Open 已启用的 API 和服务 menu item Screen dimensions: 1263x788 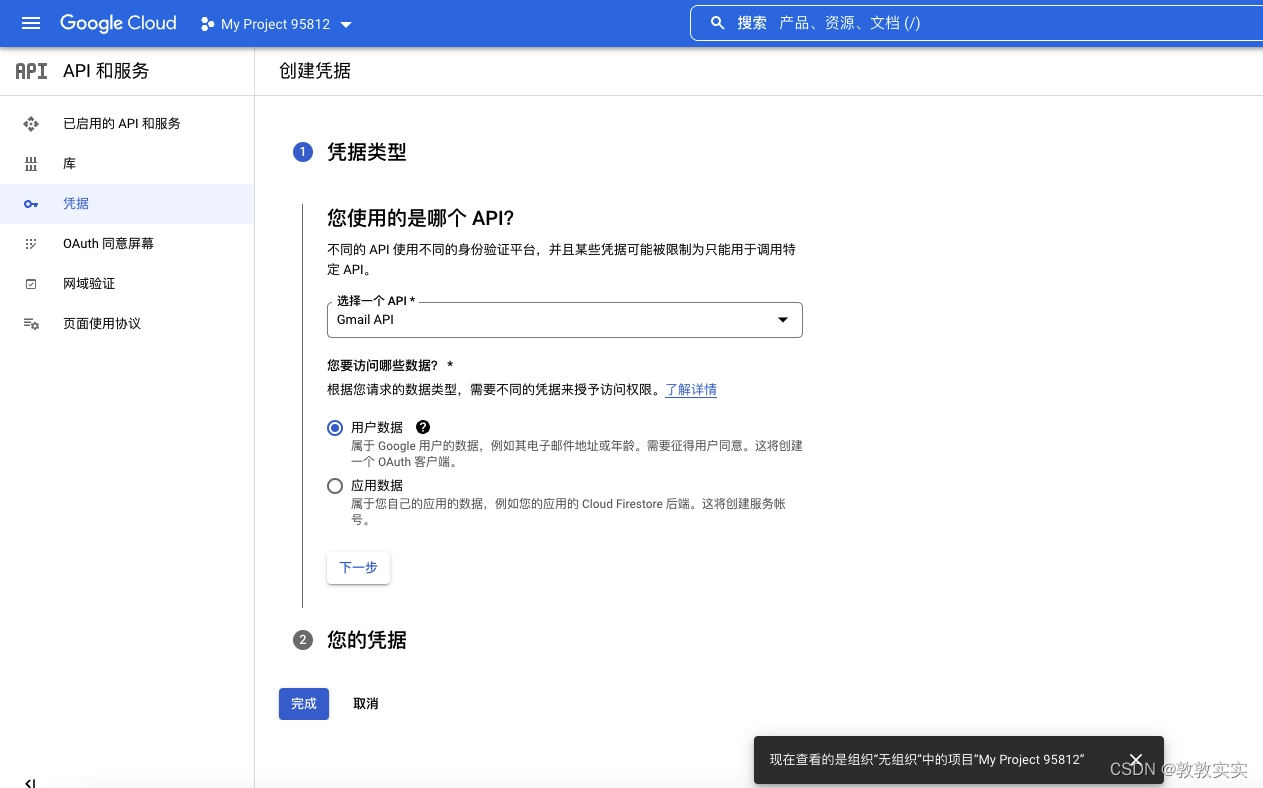point(122,124)
